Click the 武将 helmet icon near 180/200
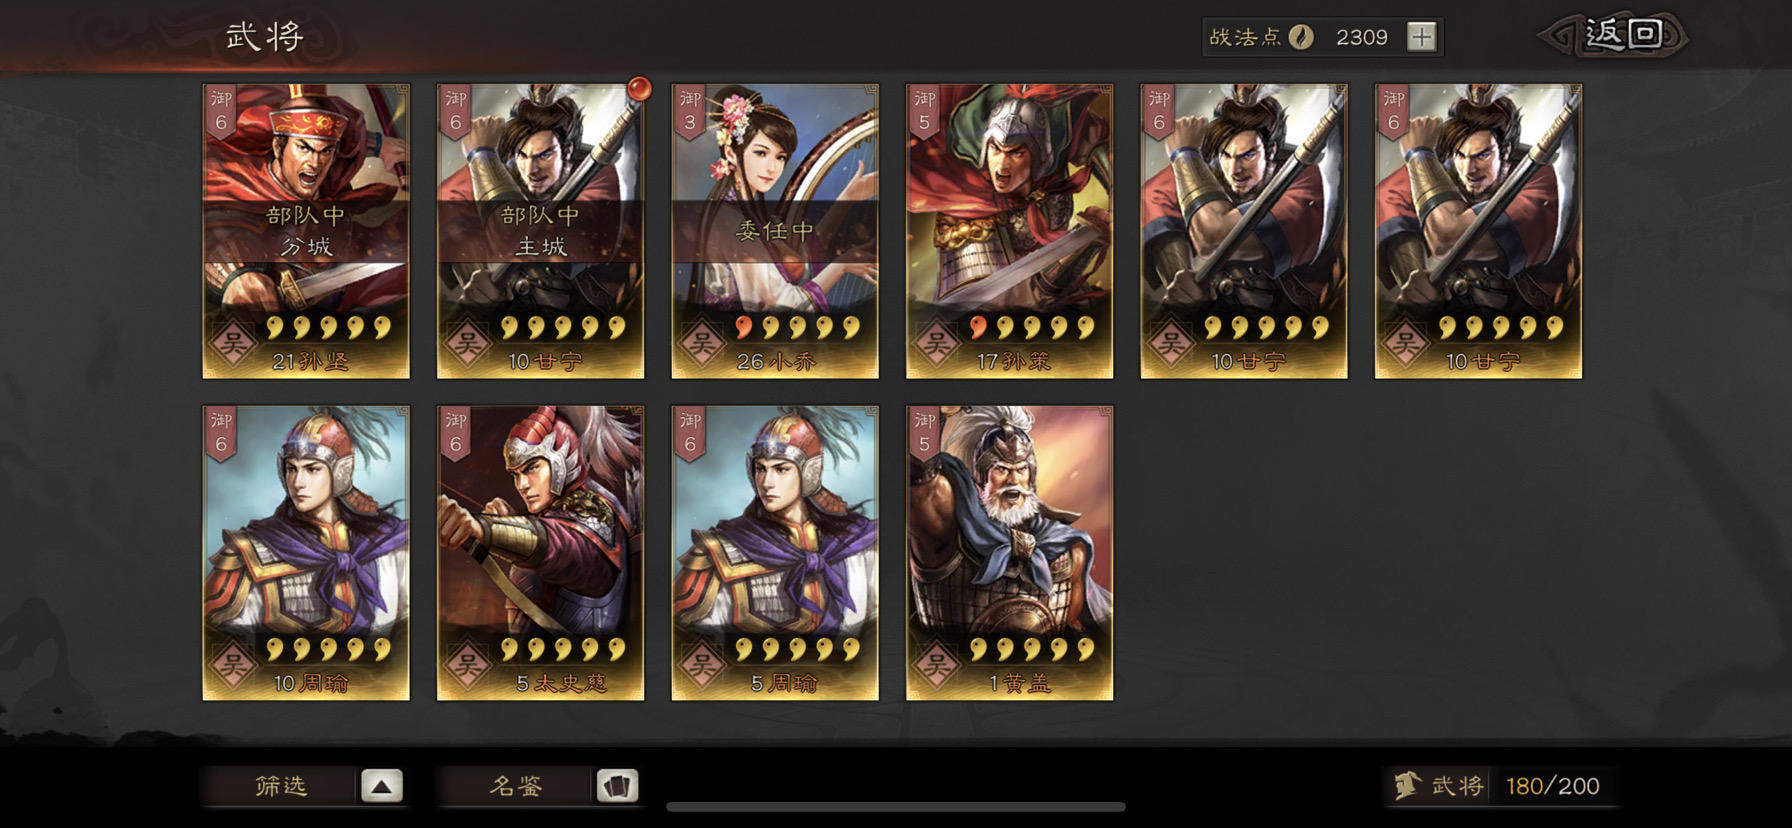The width and height of the screenshot is (1792, 828). (x=1407, y=786)
